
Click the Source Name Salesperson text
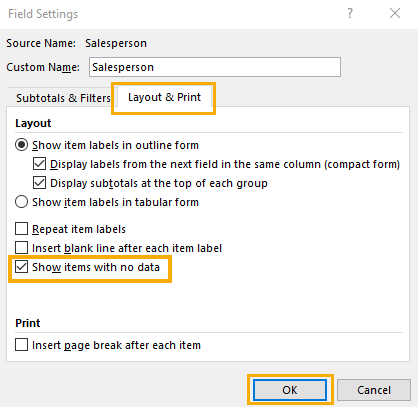(116, 43)
